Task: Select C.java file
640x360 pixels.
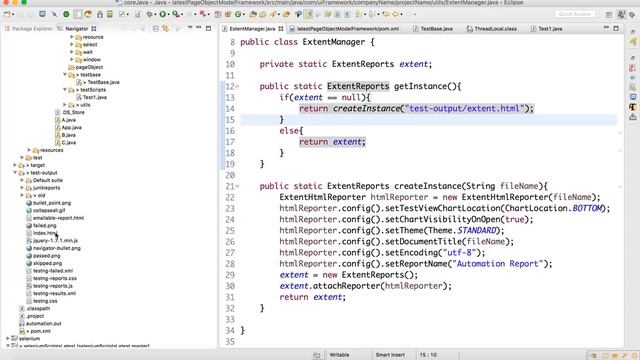Action: click(x=68, y=143)
